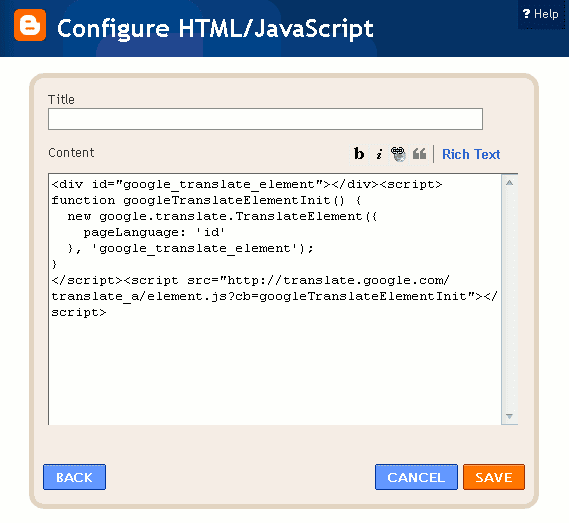This screenshot has width=569, height=523.
Task: Click the line with 'translate_a/element.js?cb='
Action: coord(274,296)
